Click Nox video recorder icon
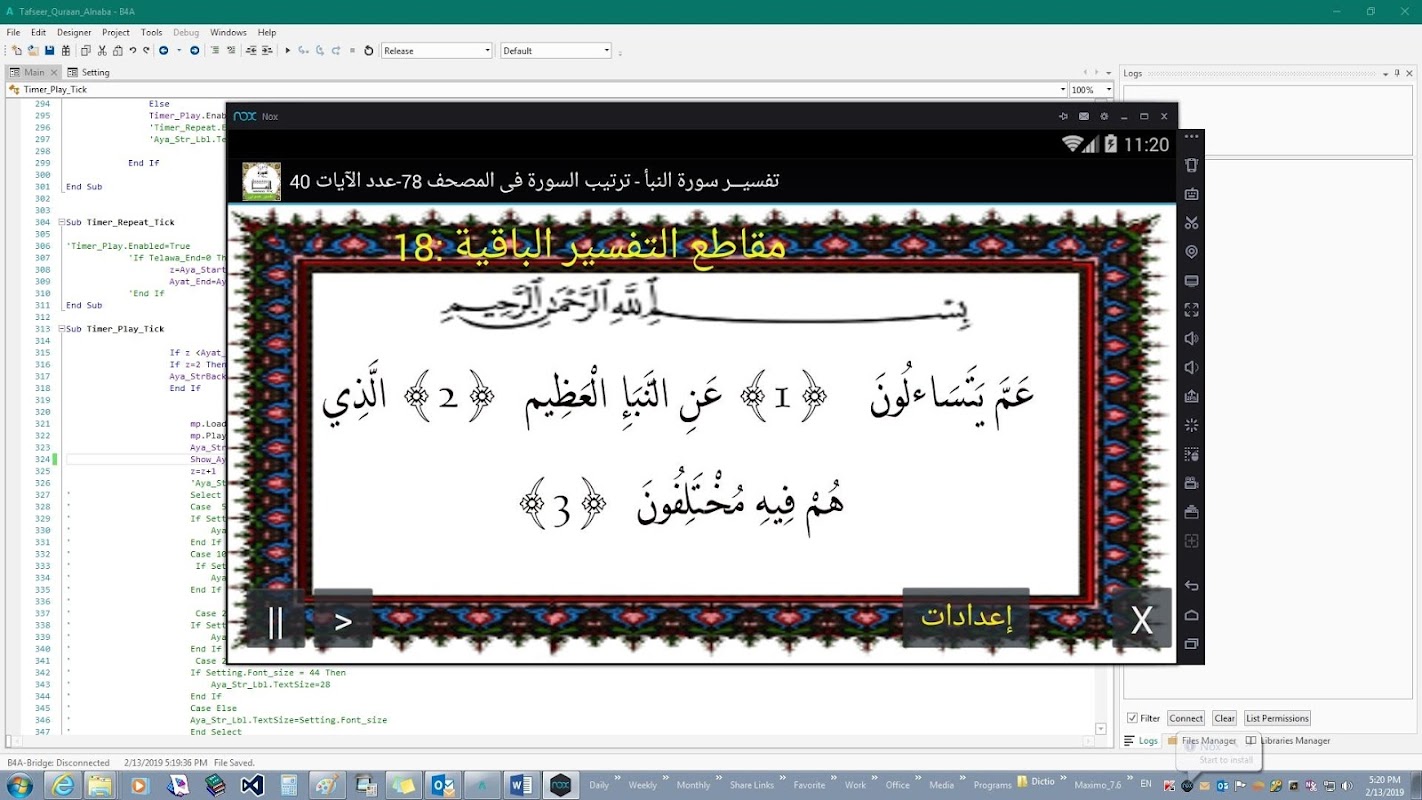This screenshot has height=800, width=1422. [1191, 483]
